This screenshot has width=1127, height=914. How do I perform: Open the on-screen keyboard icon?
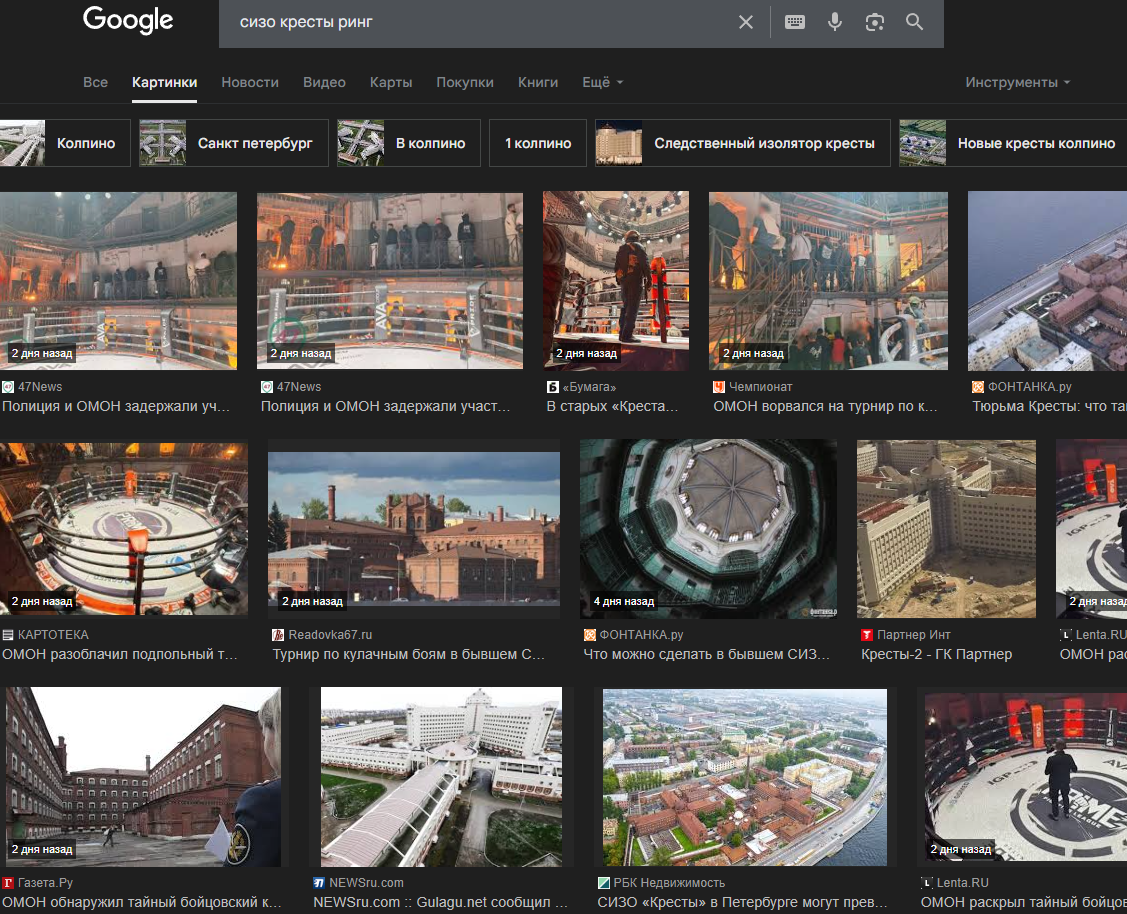pos(795,22)
